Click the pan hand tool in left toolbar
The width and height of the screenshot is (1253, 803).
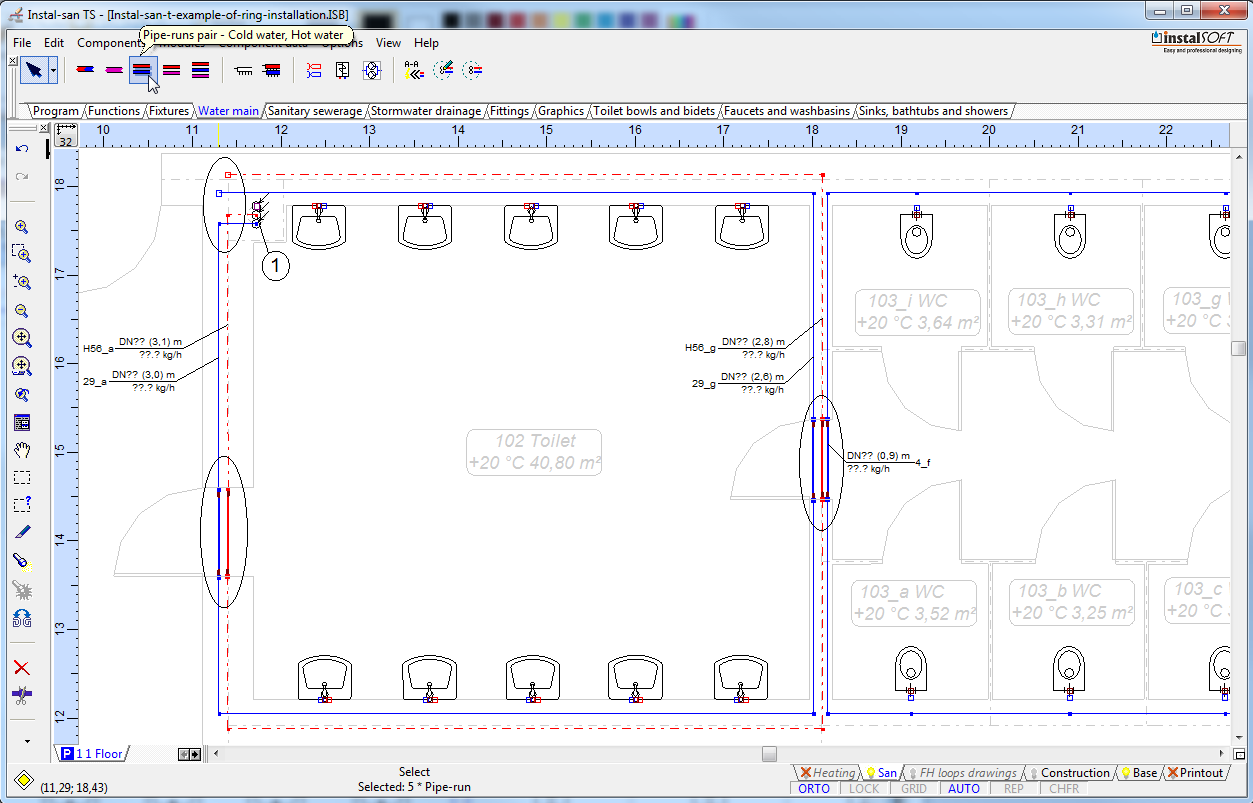[22, 450]
